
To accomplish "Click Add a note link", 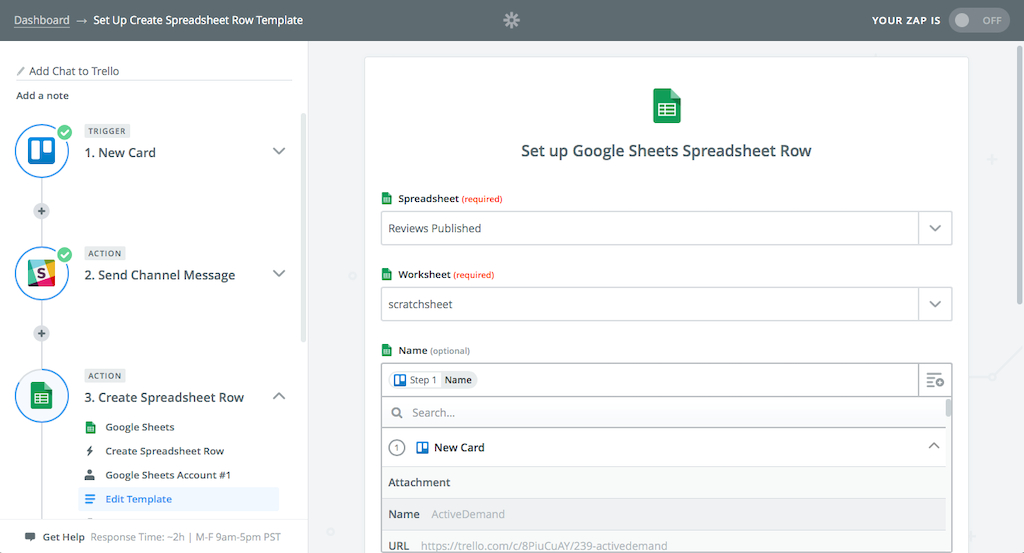I will 42,96.
